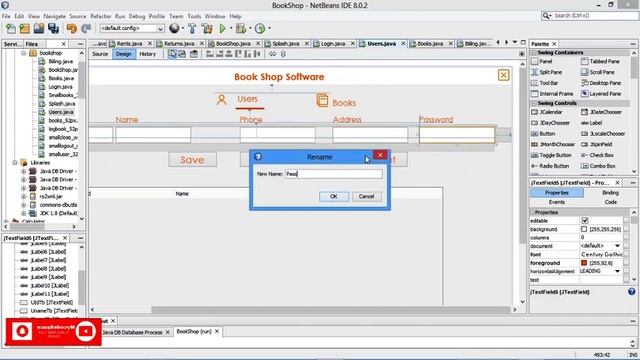Click OK in the Rename dialog
This screenshot has width=640, height=360.
(x=333, y=196)
